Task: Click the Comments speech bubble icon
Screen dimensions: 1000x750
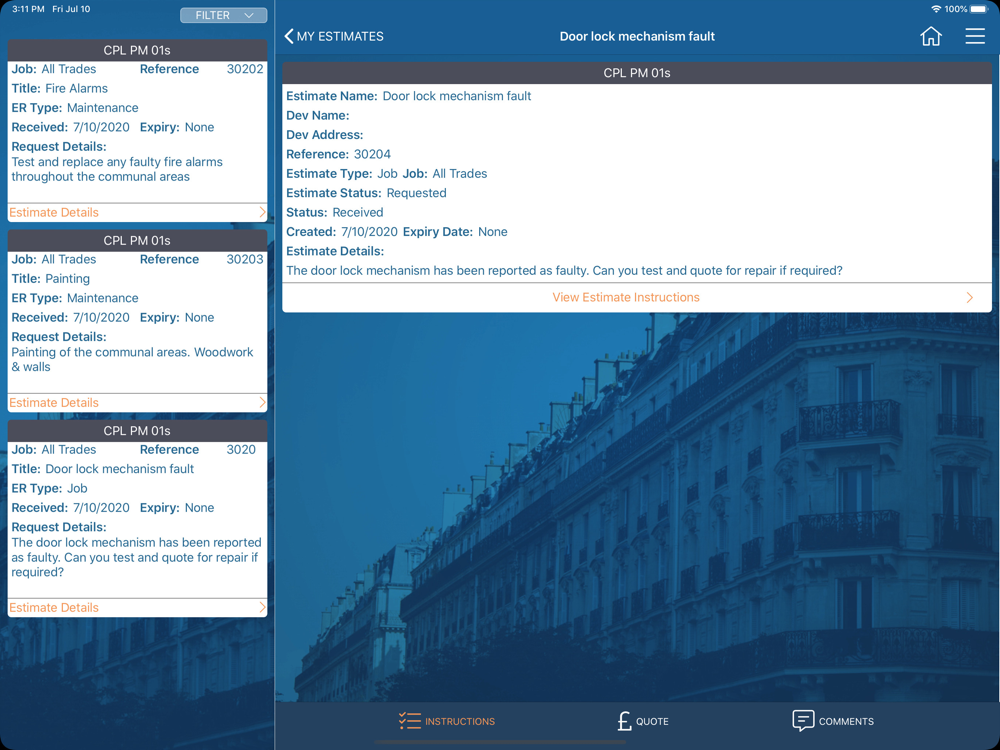Action: [803, 721]
